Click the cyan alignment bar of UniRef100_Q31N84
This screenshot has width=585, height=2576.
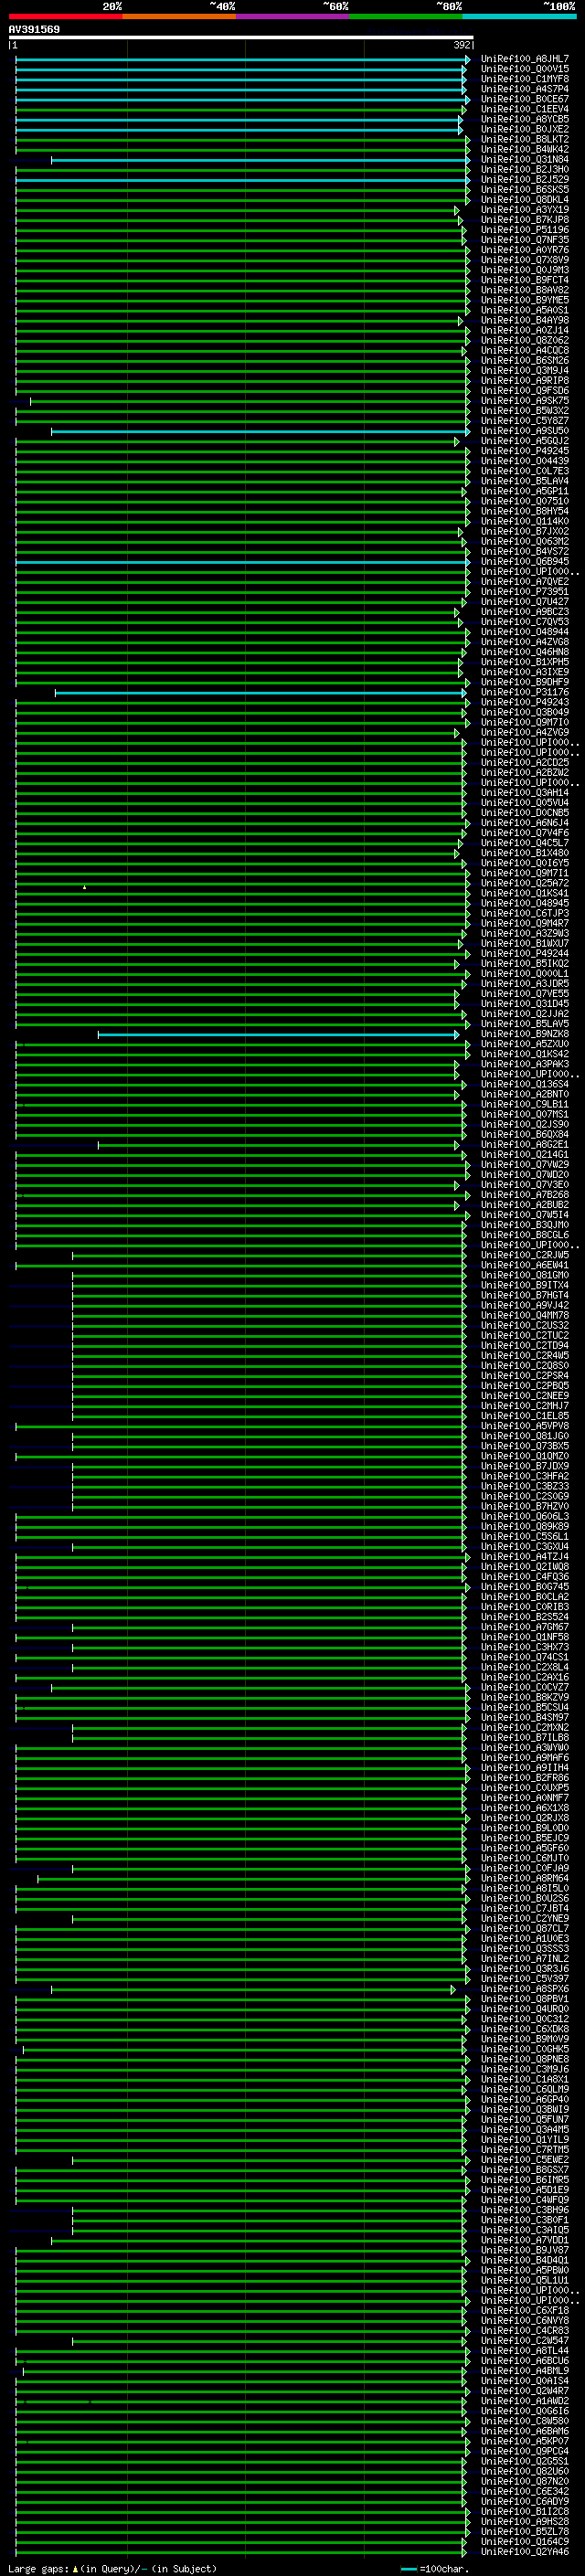click(260, 160)
